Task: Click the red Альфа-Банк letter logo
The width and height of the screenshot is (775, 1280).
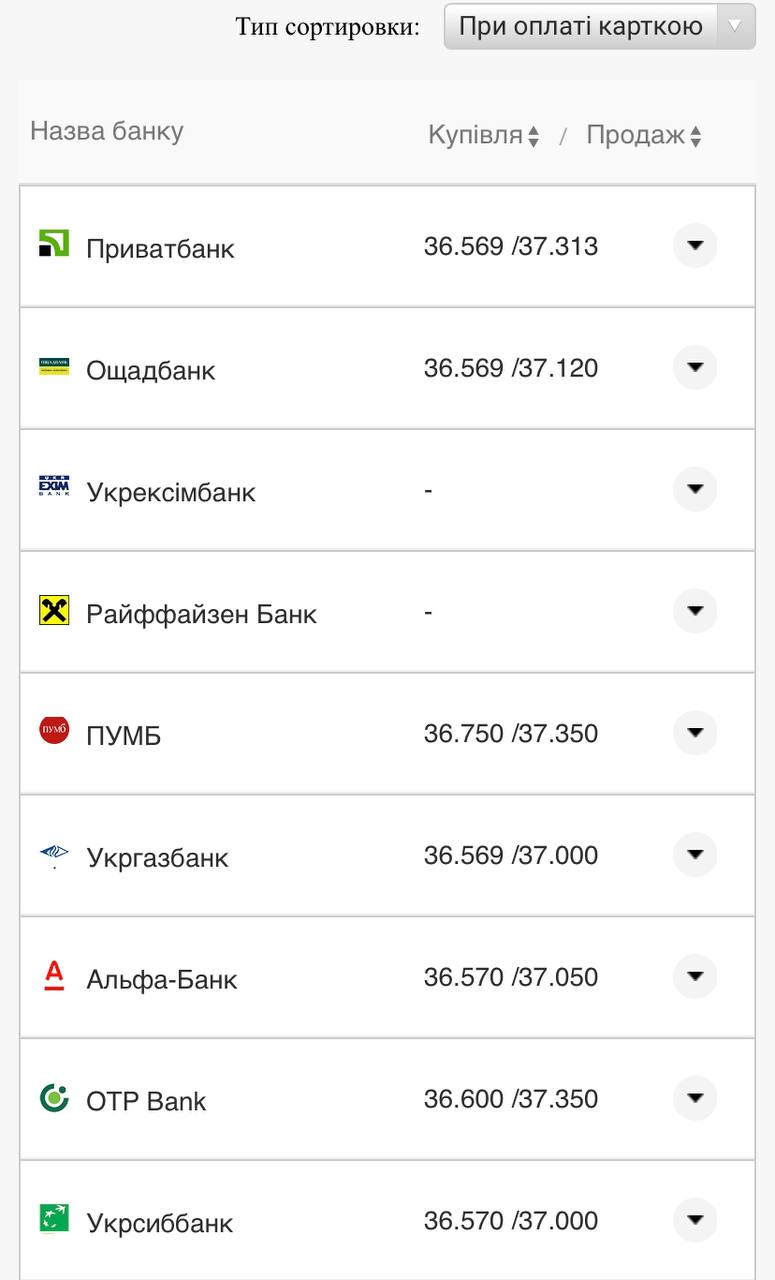Action: tap(54, 975)
